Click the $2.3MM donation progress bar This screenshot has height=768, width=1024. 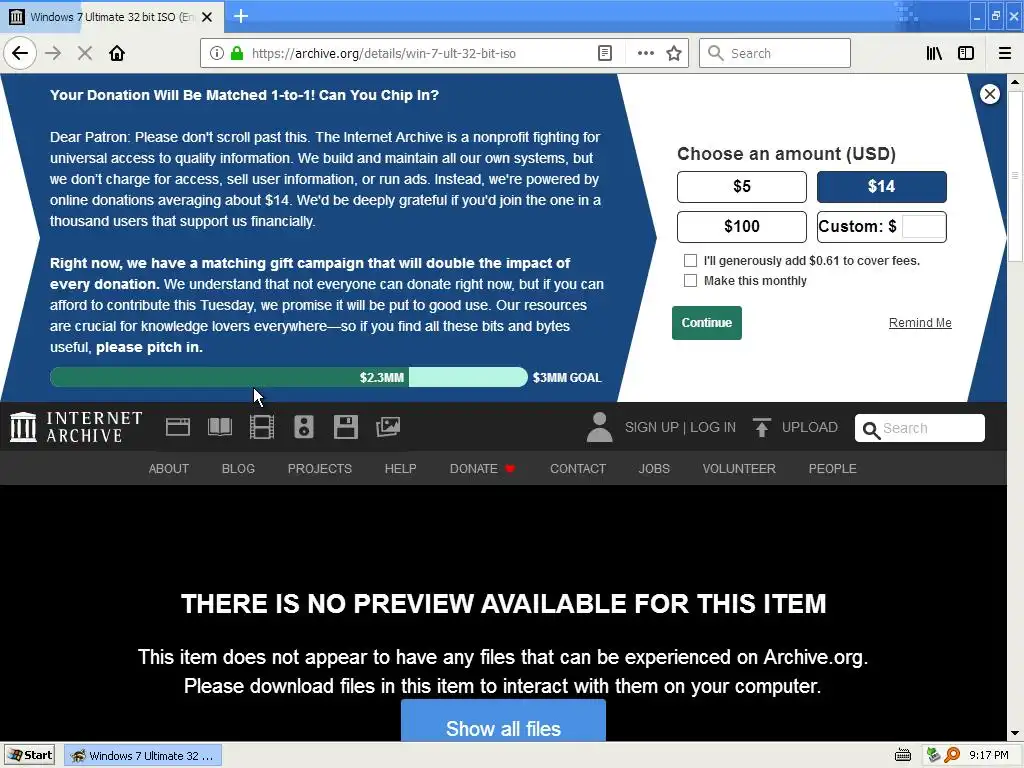(289, 377)
